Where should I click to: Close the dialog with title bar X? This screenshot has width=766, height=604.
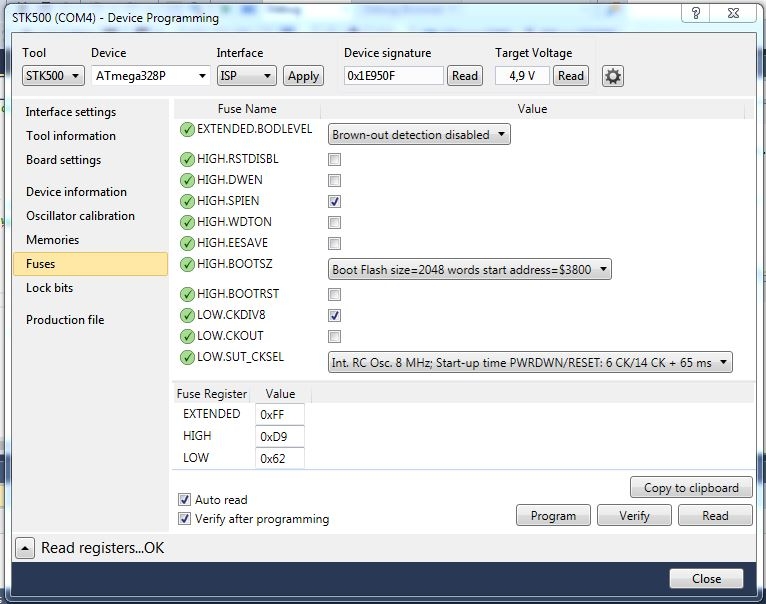coord(733,13)
